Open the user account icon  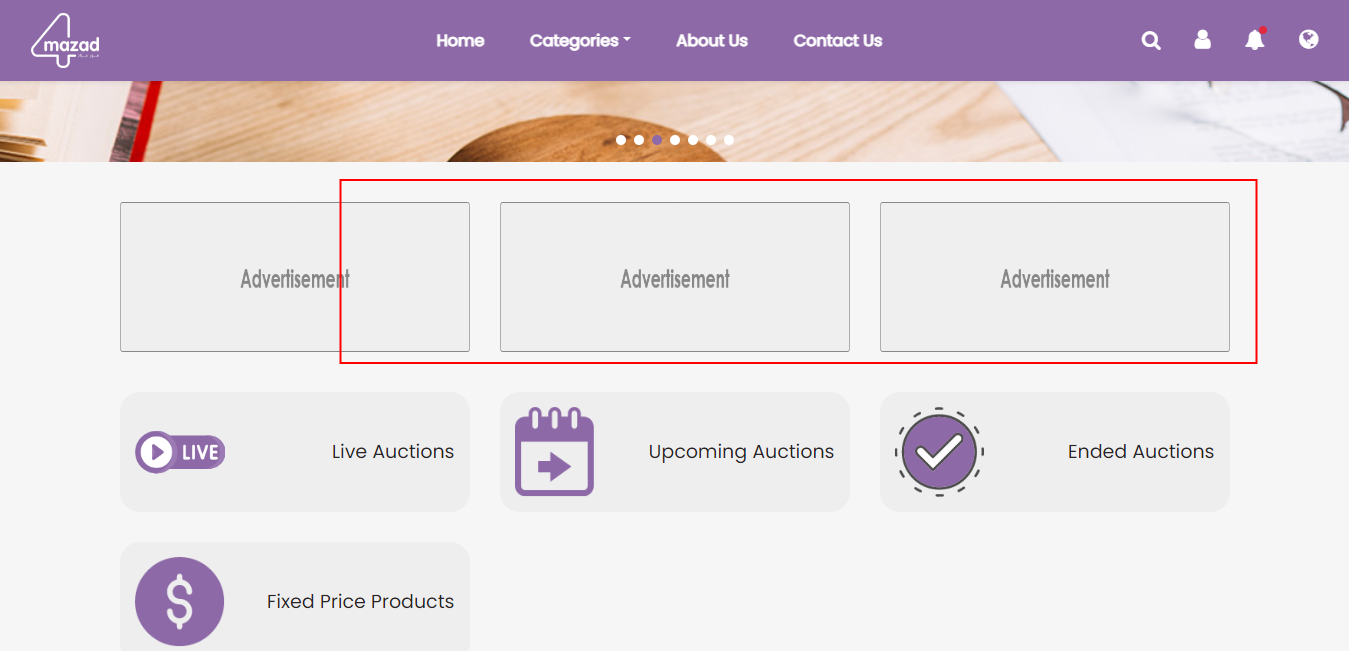click(x=1202, y=40)
